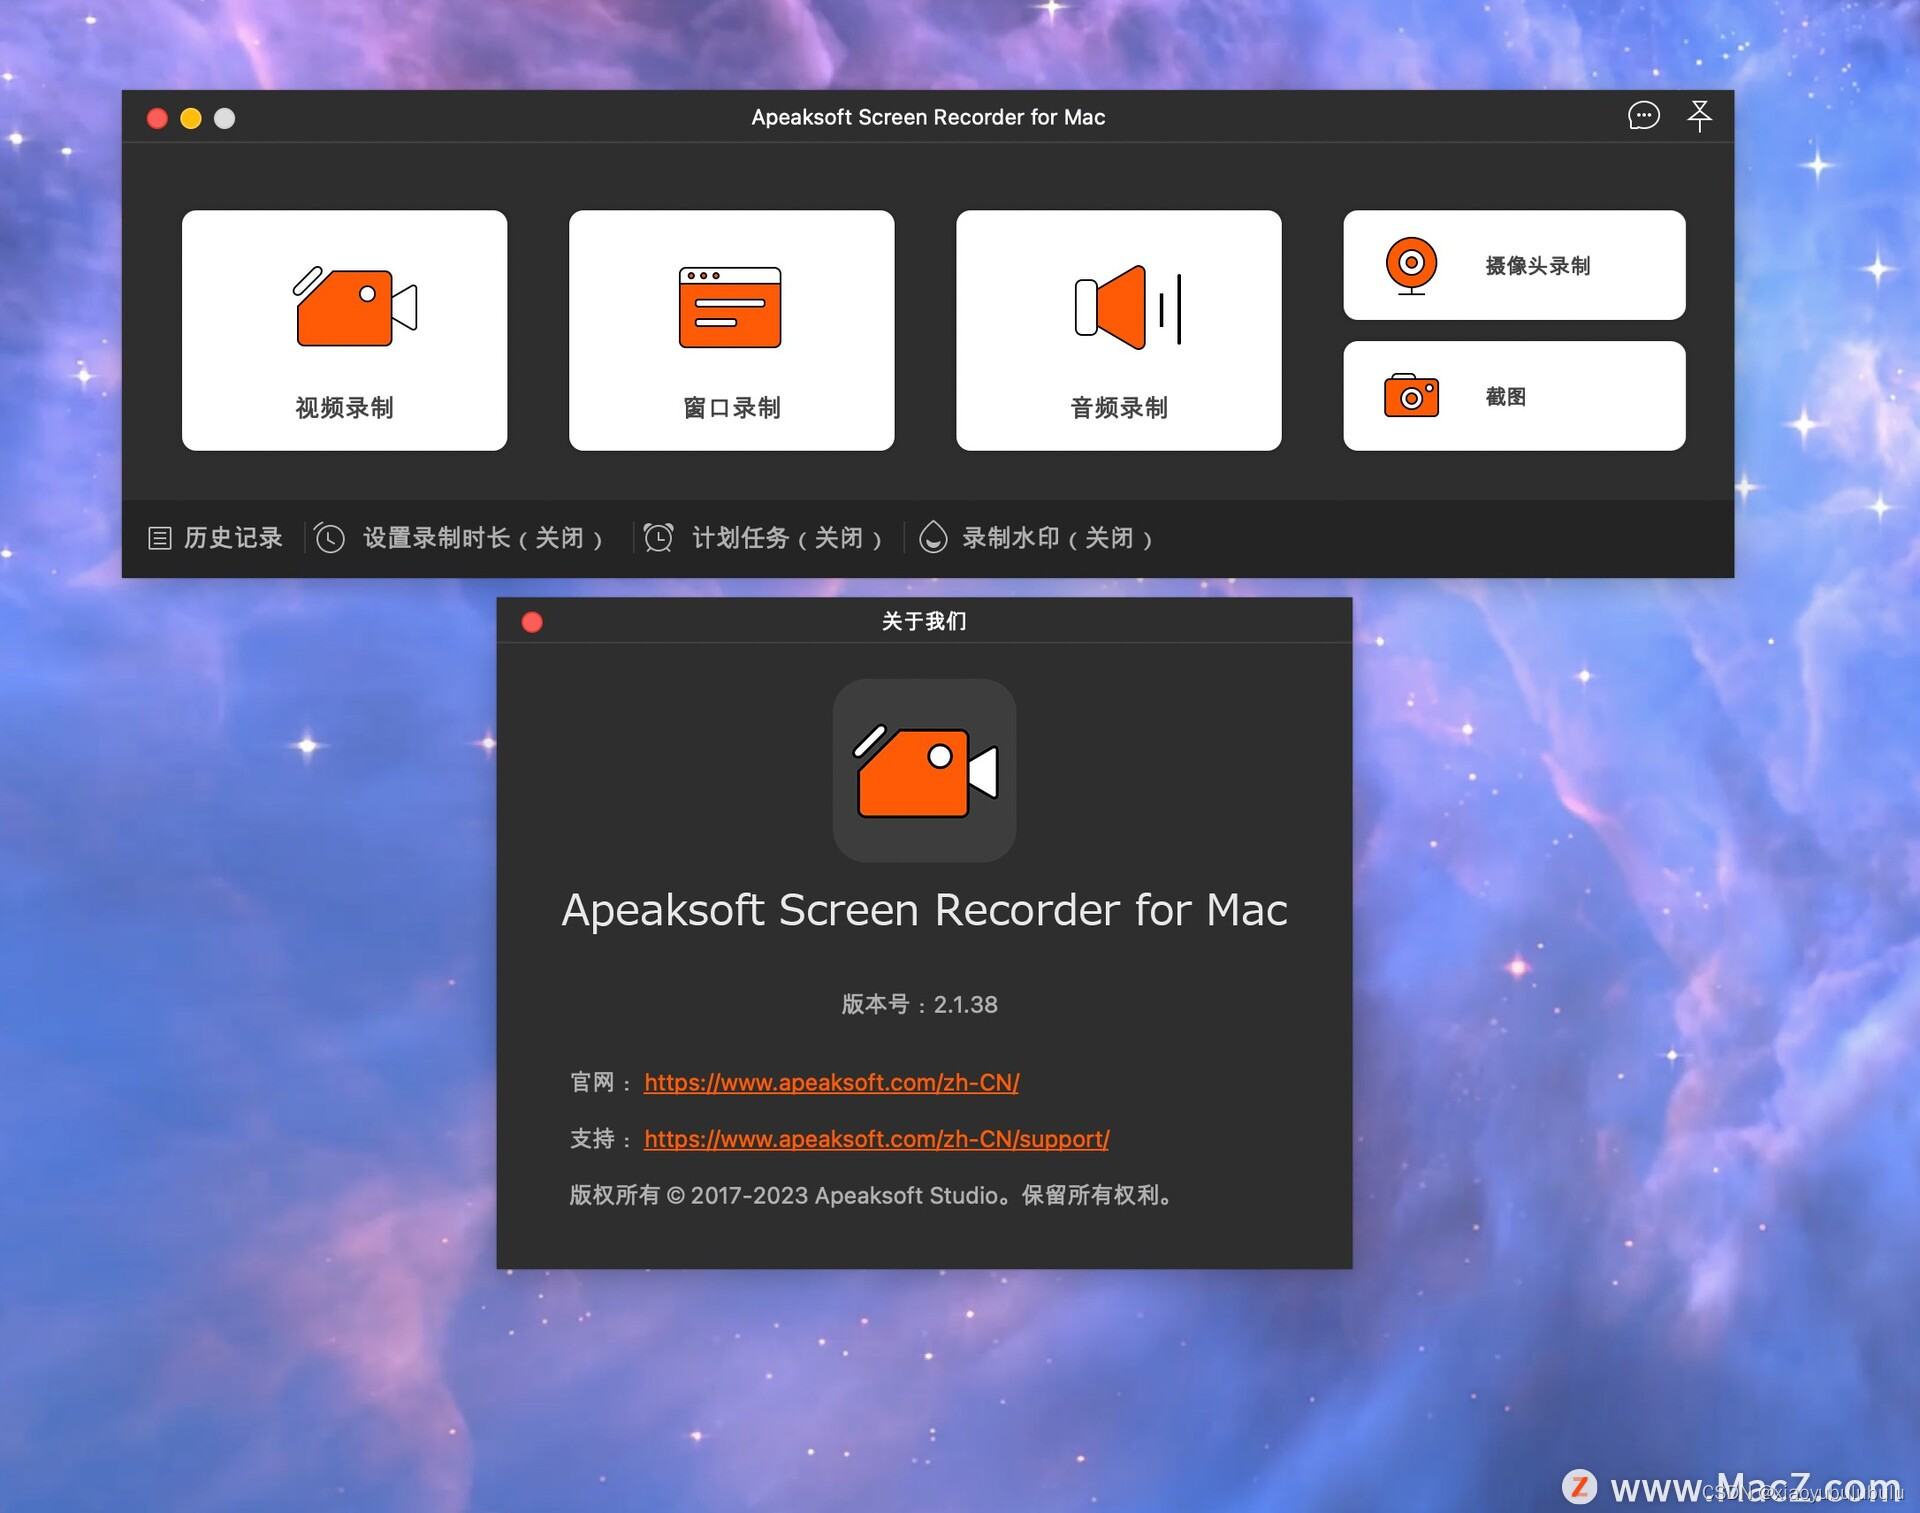The height and width of the screenshot is (1513, 1920).
Task: Select the 视频录制 video recording tool
Action: (344, 330)
